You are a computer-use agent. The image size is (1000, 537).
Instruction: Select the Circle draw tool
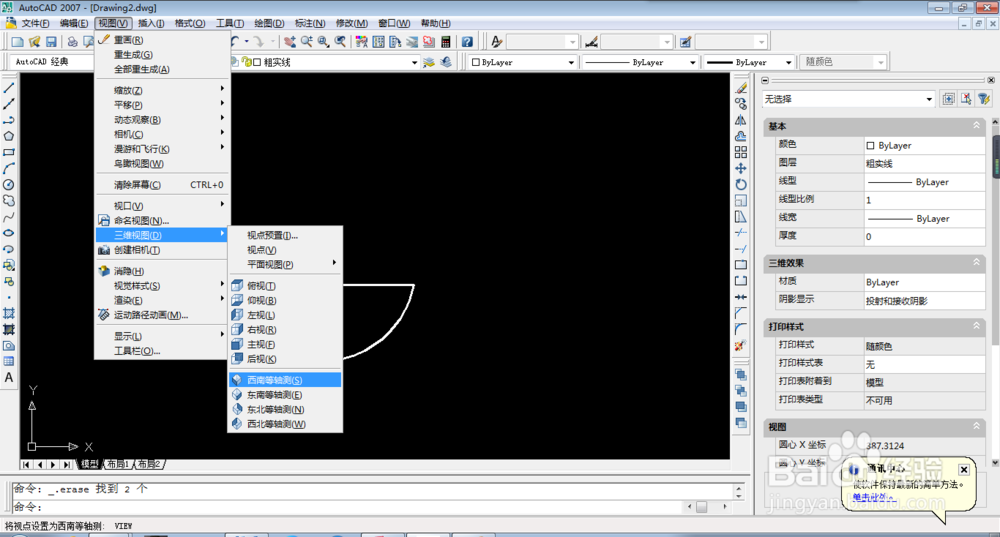tap(9, 184)
